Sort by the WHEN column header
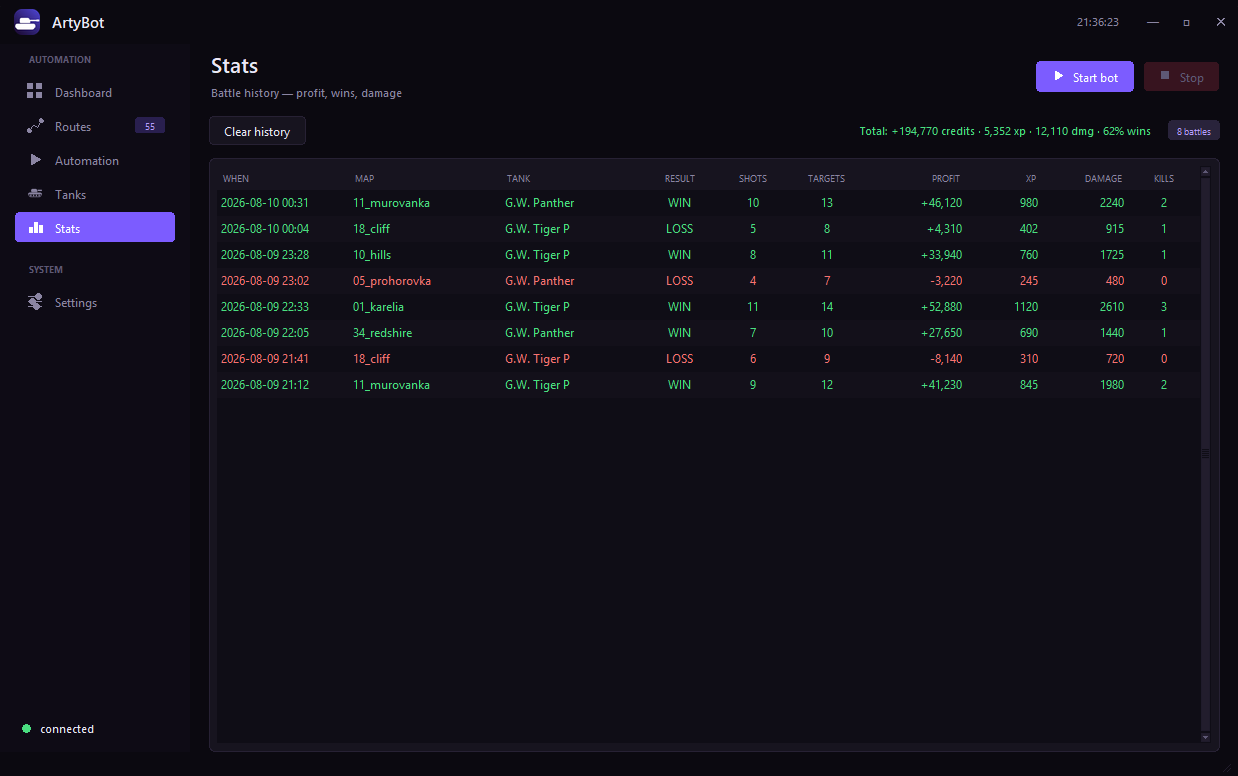Viewport: 1238px width, 776px height. pyautogui.click(x=236, y=179)
